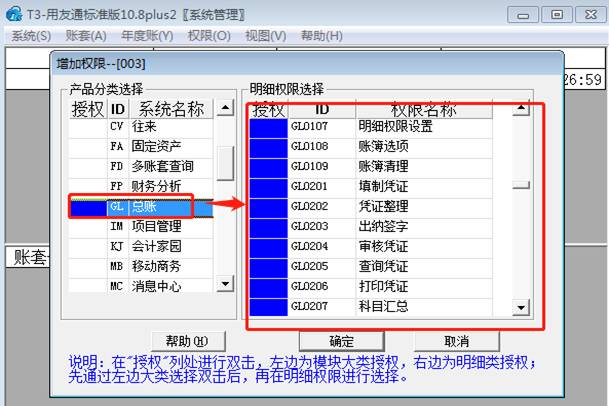This screenshot has height=406, width=609.
Task: Open the 帮助(H) menu
Action: [322, 35]
